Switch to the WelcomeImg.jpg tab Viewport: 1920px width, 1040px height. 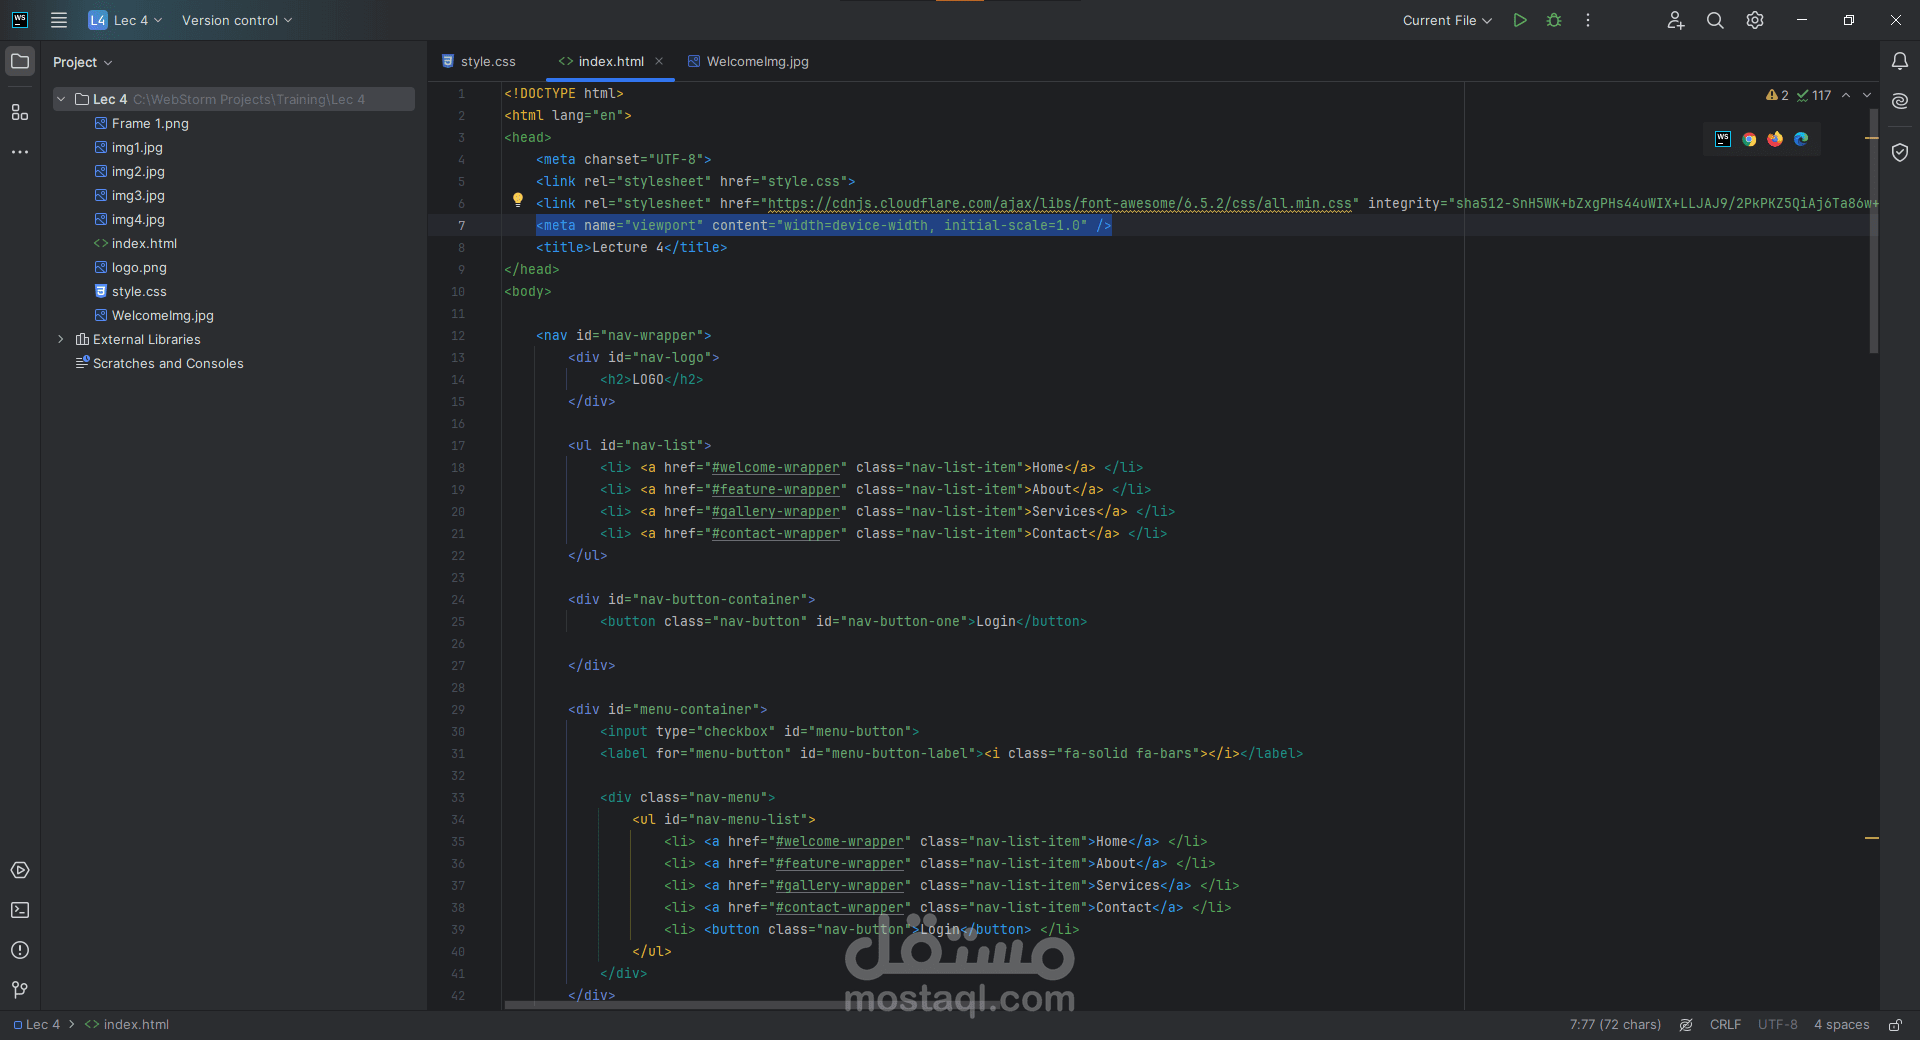(x=749, y=61)
